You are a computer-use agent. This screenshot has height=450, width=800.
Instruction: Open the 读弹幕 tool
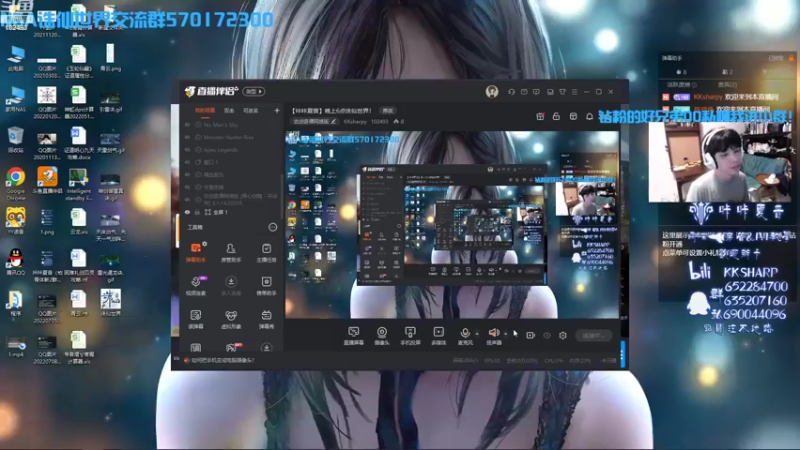[x=195, y=319]
